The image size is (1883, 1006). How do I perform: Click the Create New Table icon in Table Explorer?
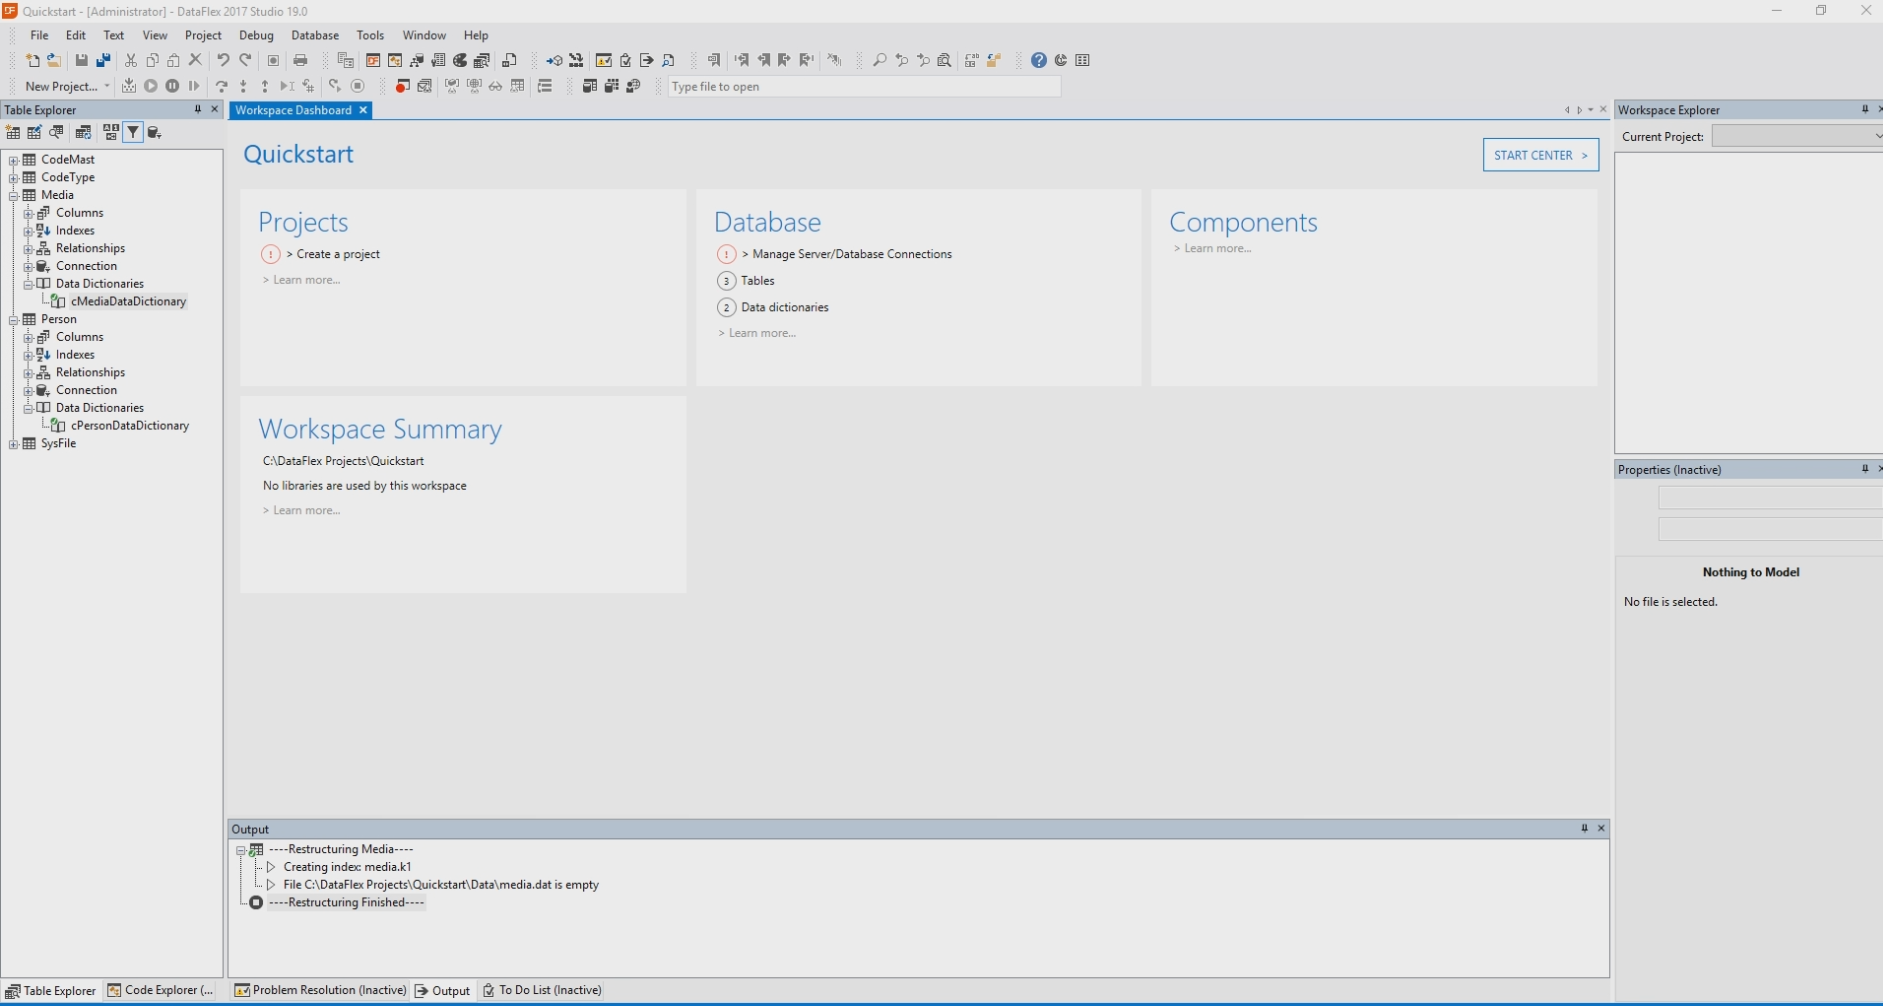[13, 133]
